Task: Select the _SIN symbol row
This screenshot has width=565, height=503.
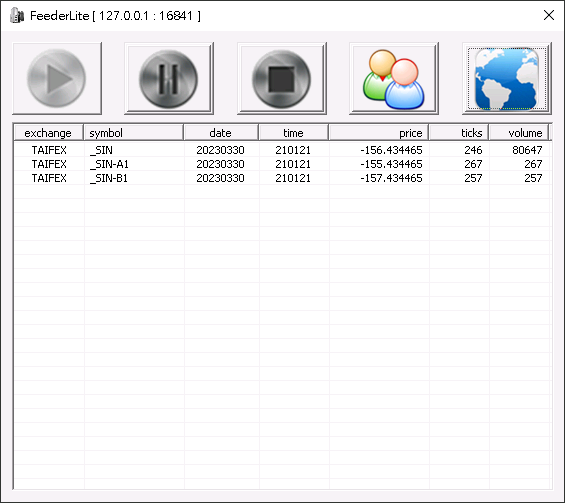Action: click(x=282, y=150)
